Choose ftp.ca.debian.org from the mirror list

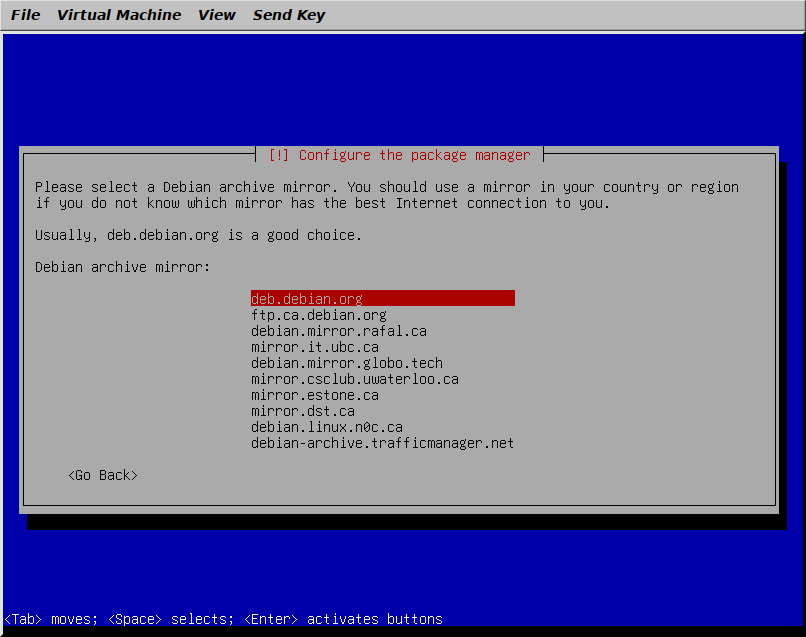(x=318, y=315)
